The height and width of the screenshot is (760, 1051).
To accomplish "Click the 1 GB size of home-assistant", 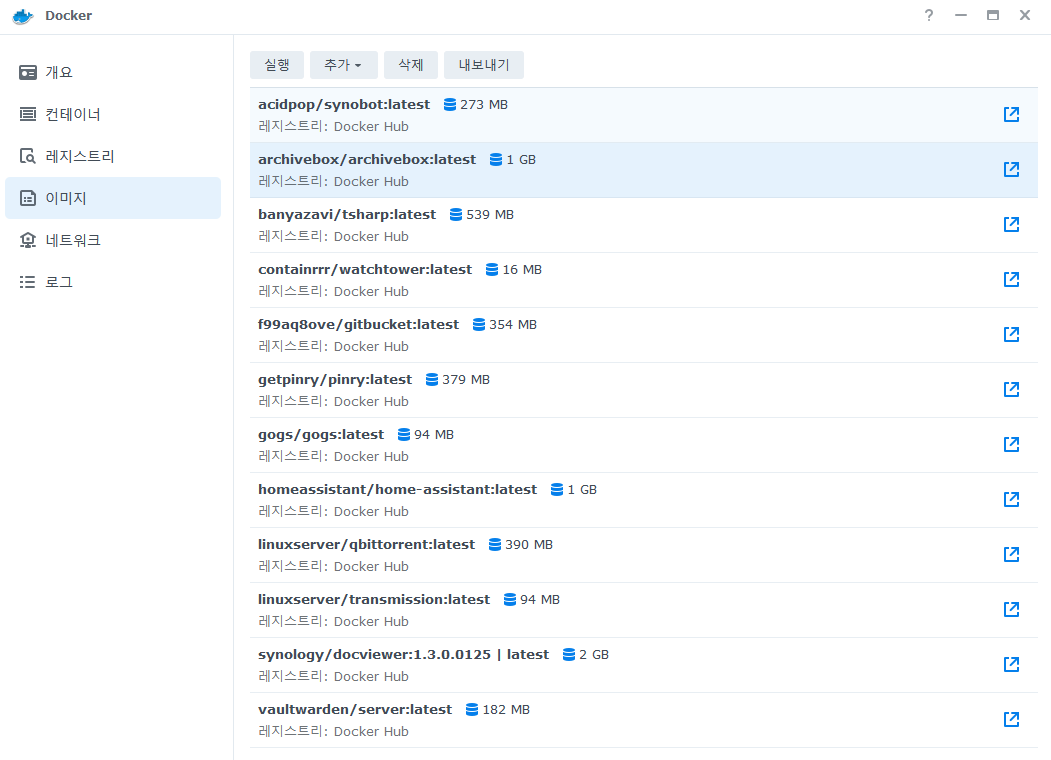I will 582,489.
